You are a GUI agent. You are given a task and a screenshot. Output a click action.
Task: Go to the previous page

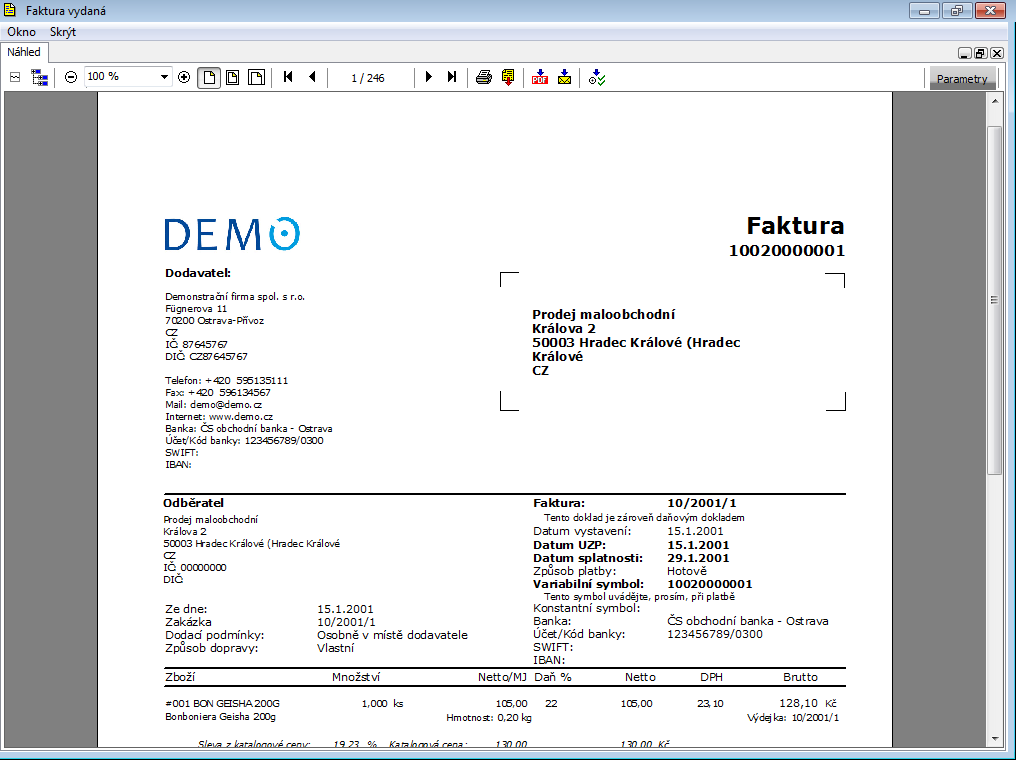(x=312, y=77)
